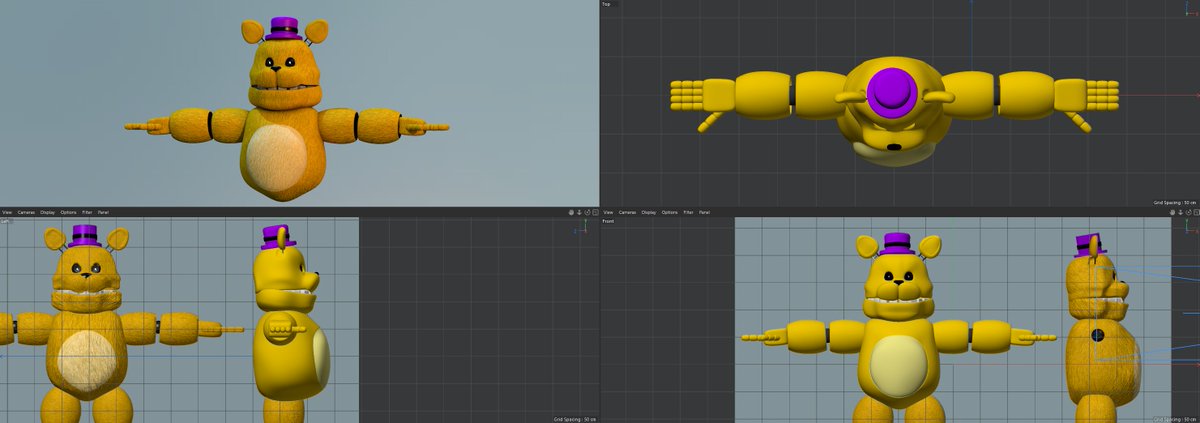Select purple hat disc in Top viewport
This screenshot has height=423, width=1200.
[x=891, y=93]
